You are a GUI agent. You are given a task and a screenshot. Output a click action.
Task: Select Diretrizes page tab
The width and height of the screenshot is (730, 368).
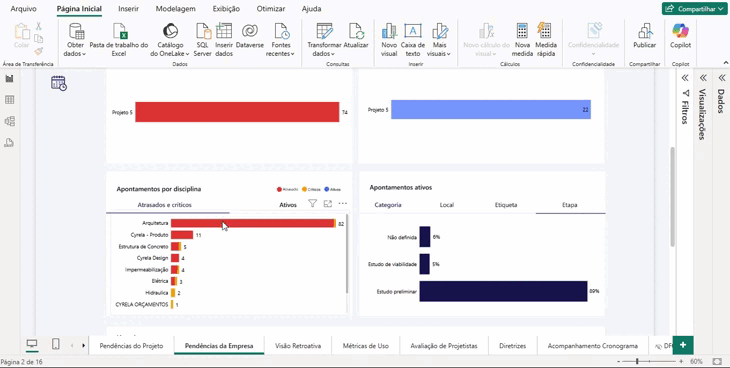(x=513, y=346)
